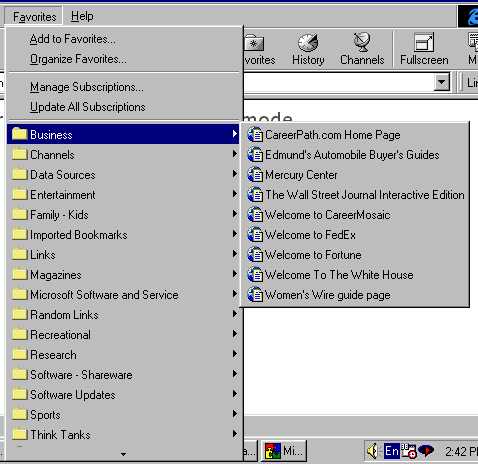The width and height of the screenshot is (478, 464).
Task: Click the Mi... taskbar button
Action: click(x=284, y=451)
